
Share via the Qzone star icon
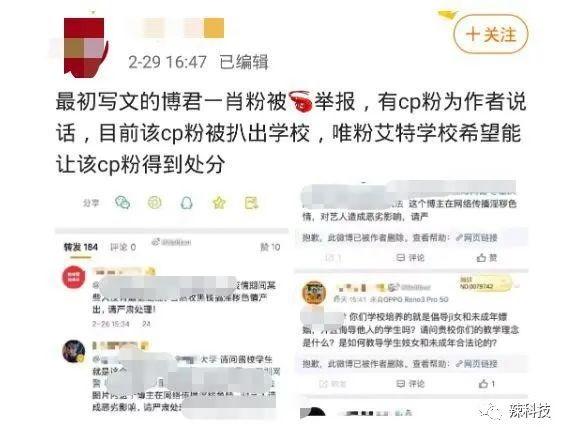pos(219,203)
